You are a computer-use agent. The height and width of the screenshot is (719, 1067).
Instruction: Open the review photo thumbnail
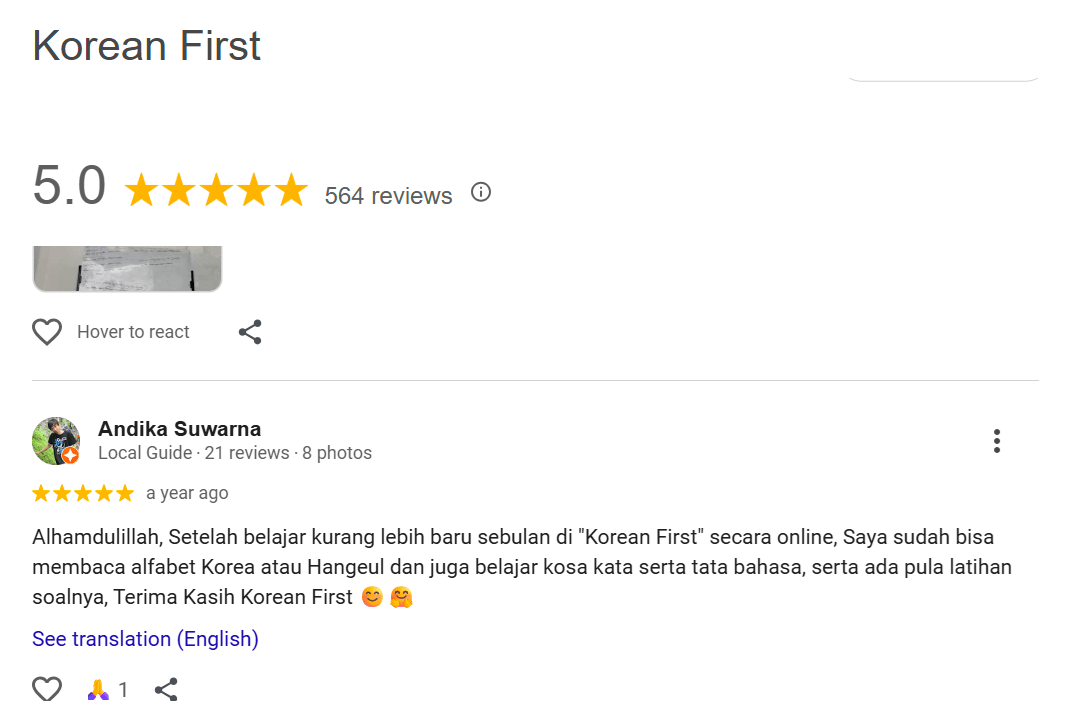coord(127,268)
